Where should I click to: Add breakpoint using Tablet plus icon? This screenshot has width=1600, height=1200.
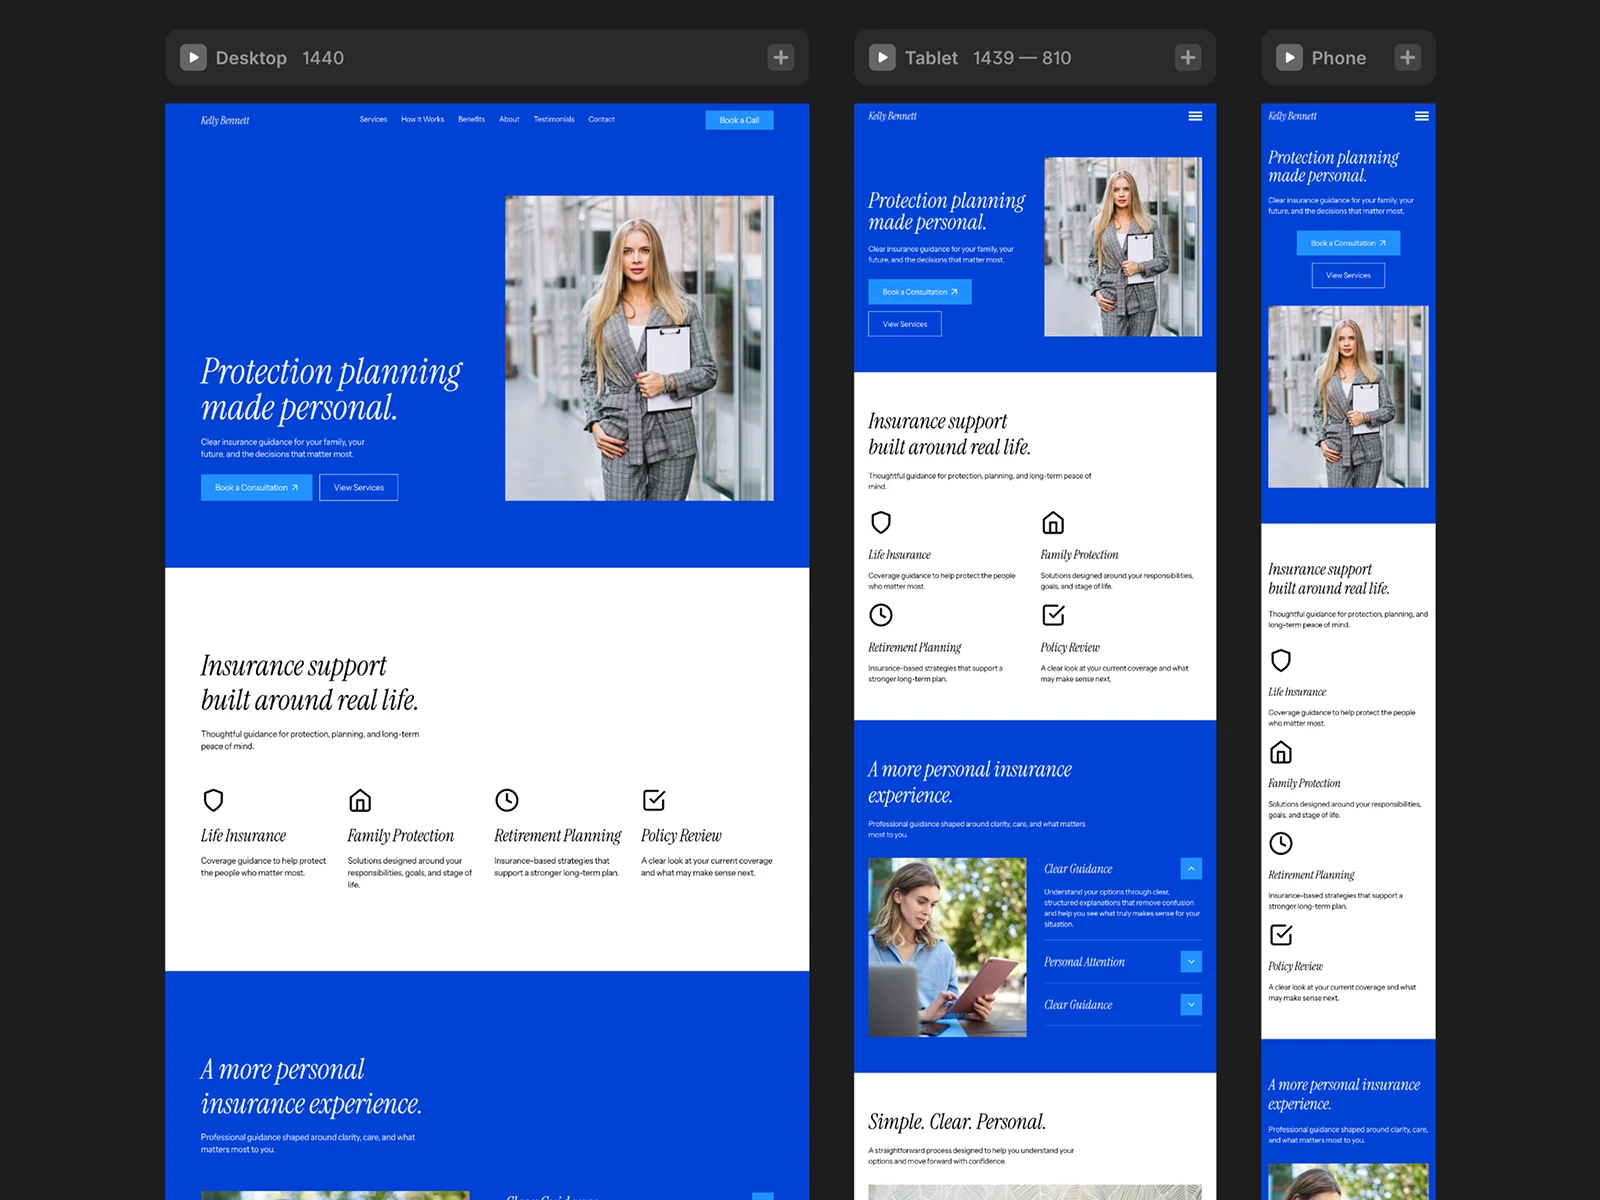(x=1188, y=57)
